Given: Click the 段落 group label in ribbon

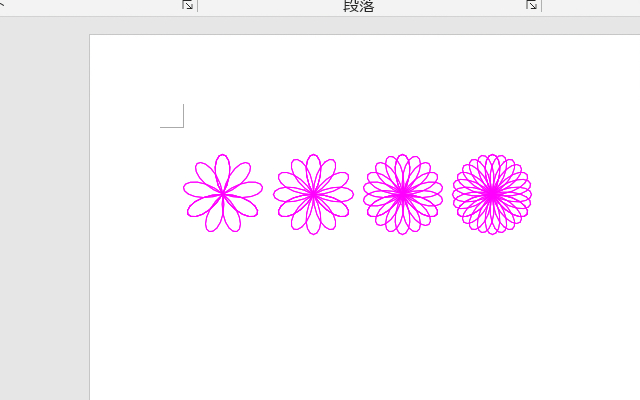Looking at the screenshot, I should 359,6.
